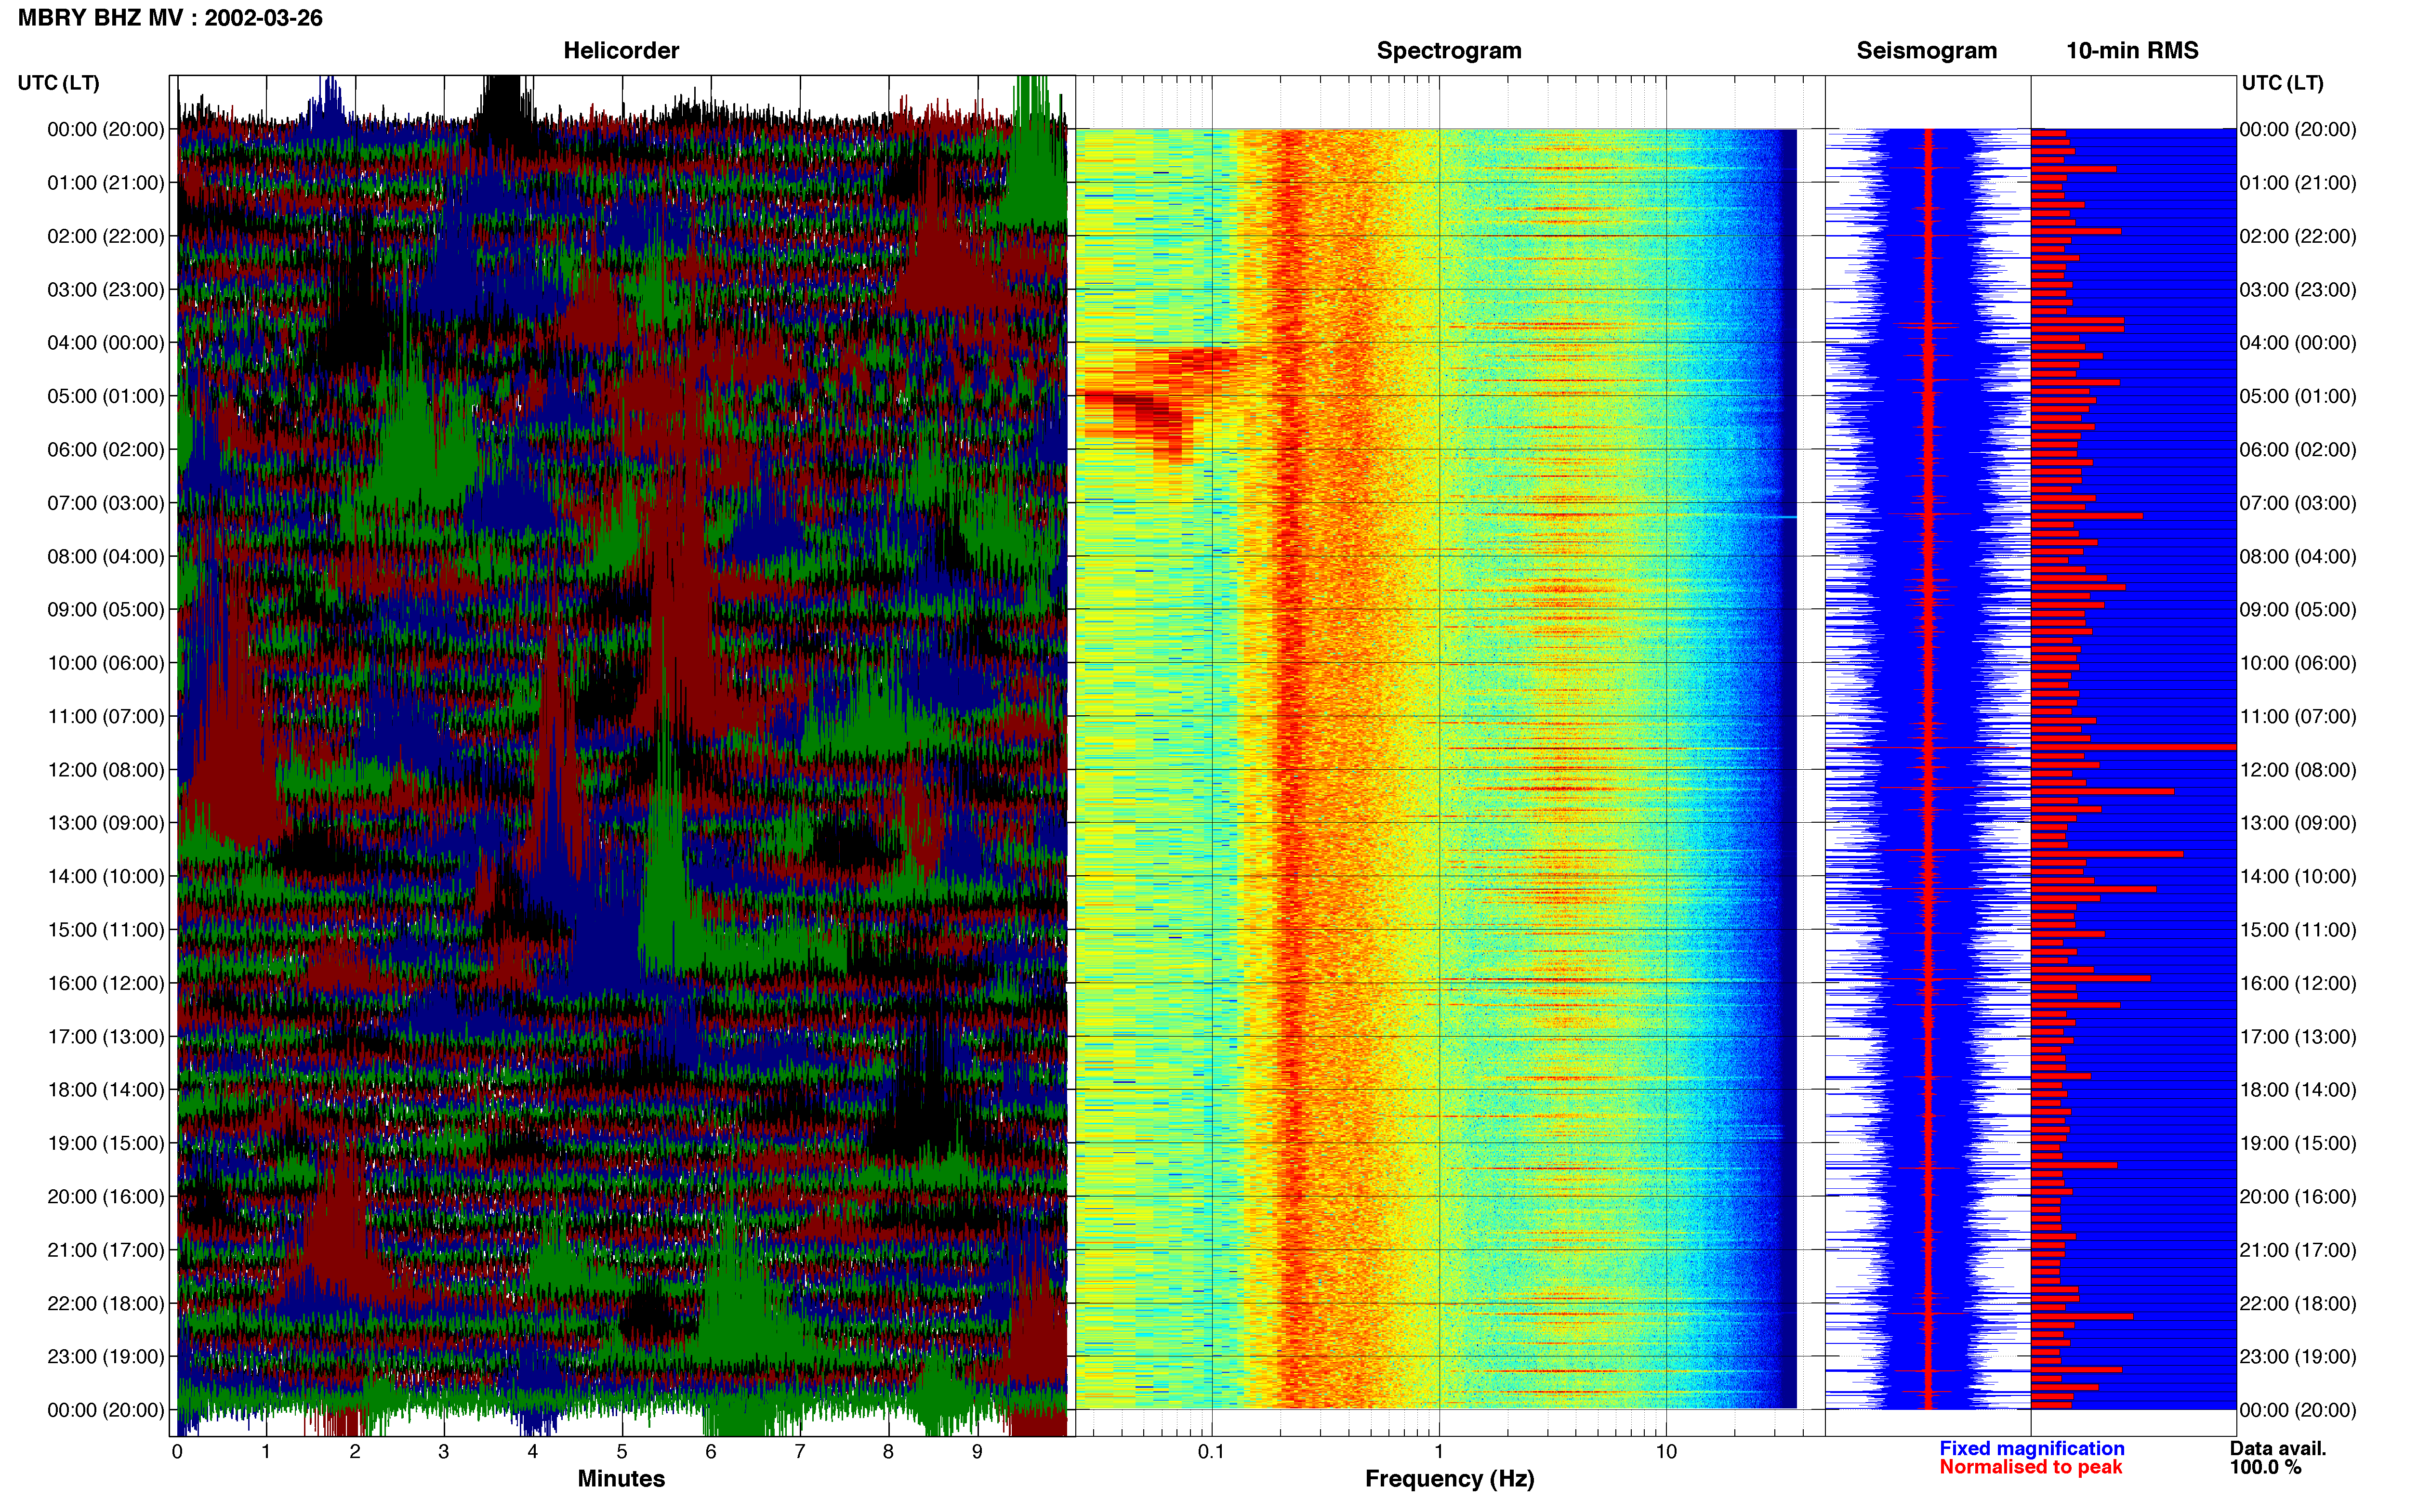2418x1512 pixels.
Task: Click 17:00 (13:00) on the RMS panel time axis
Action: click(2298, 1037)
